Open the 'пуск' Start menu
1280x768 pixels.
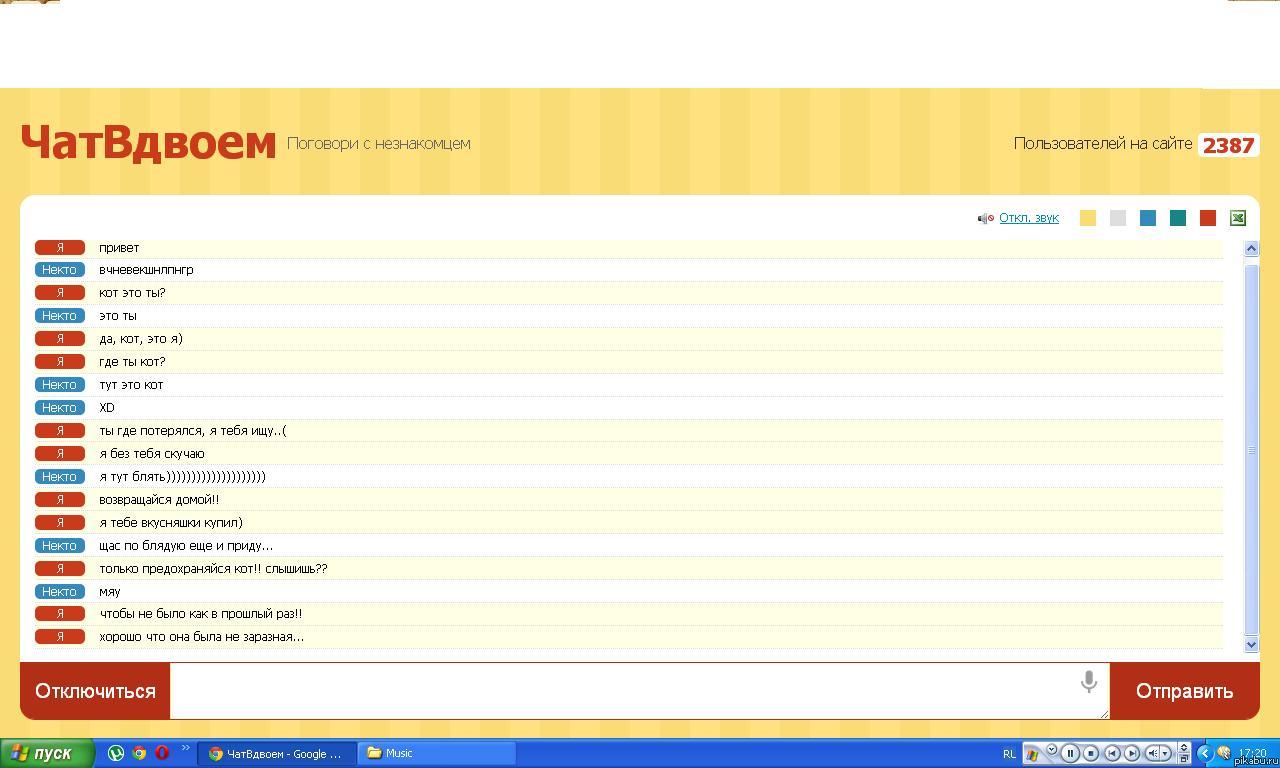pyautogui.click(x=47, y=753)
